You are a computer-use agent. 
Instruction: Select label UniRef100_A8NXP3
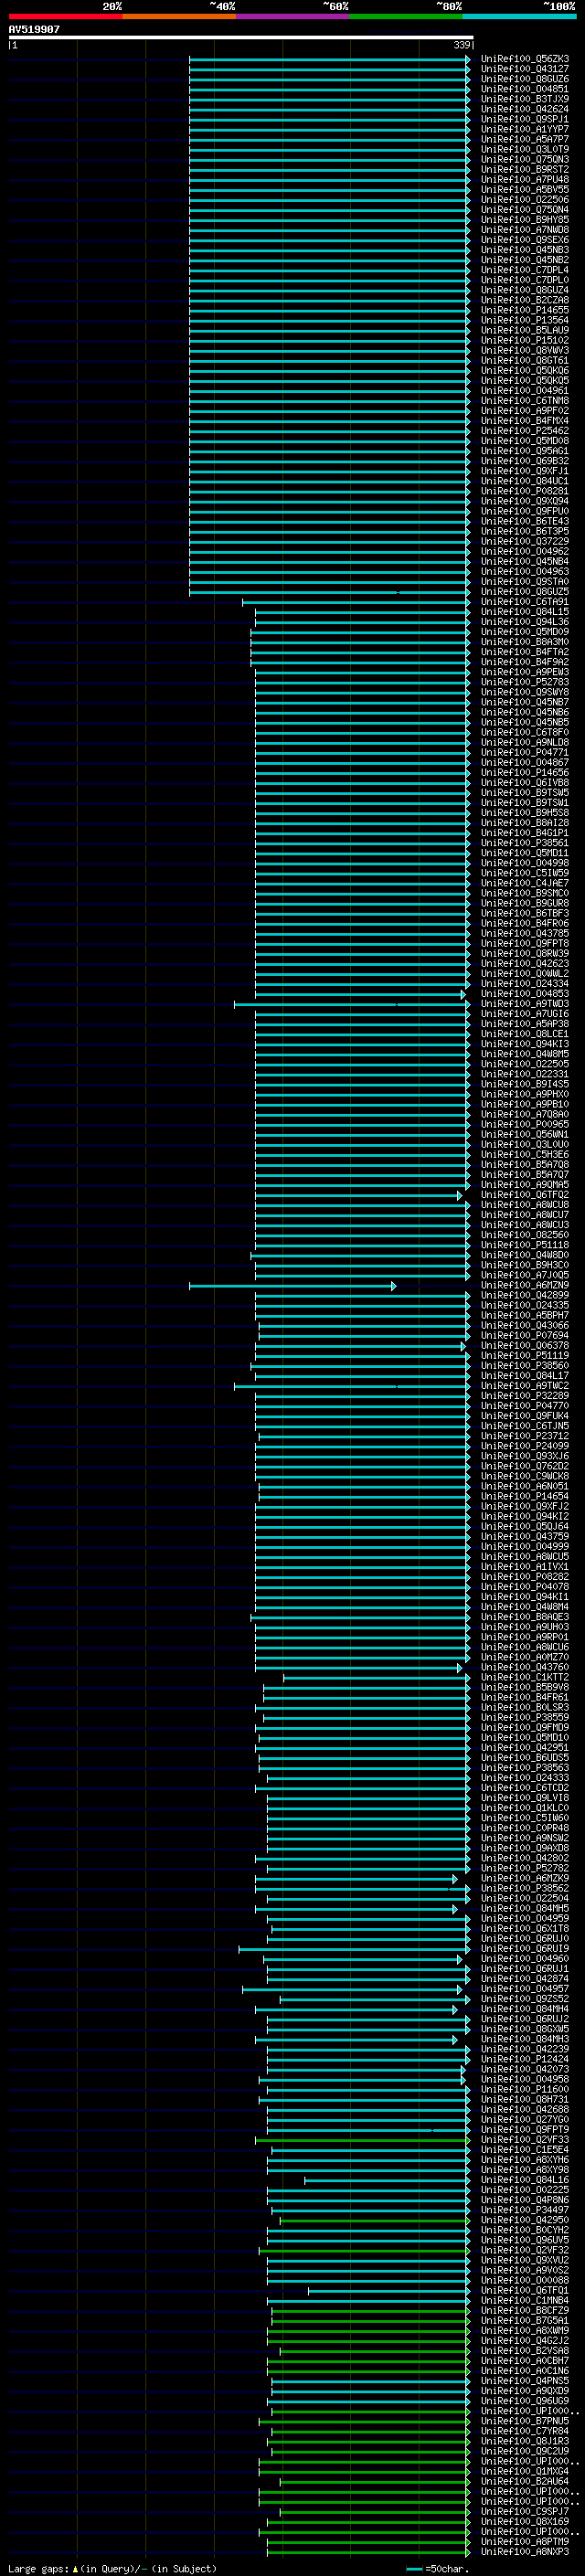point(525,2551)
